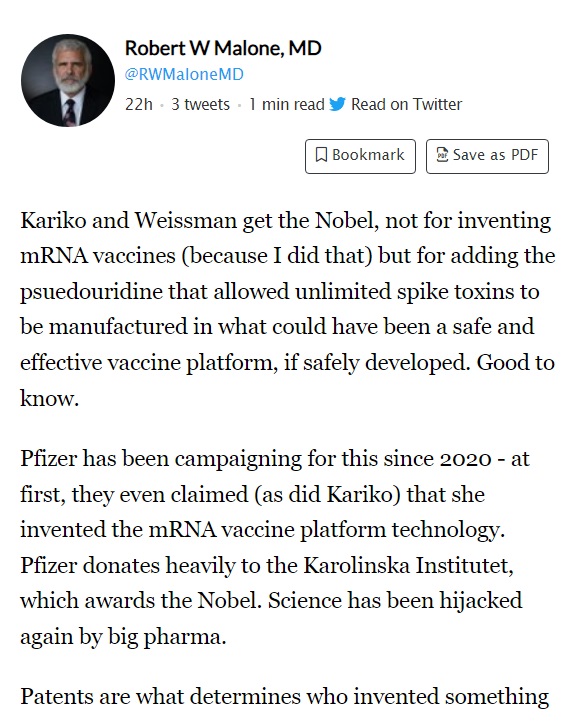588x722 pixels.
Task: Open Robert W Malone's profile photo
Action: click(x=68, y=80)
